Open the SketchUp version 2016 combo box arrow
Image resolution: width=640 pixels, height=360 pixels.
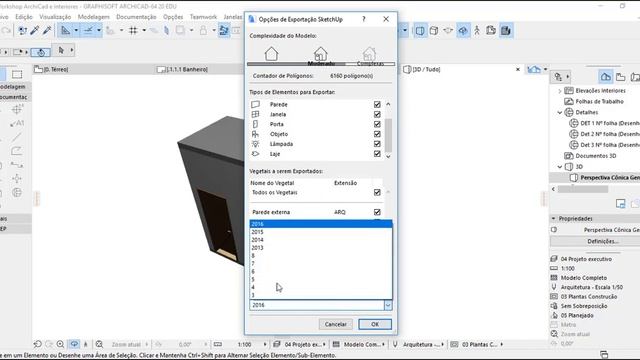388,305
